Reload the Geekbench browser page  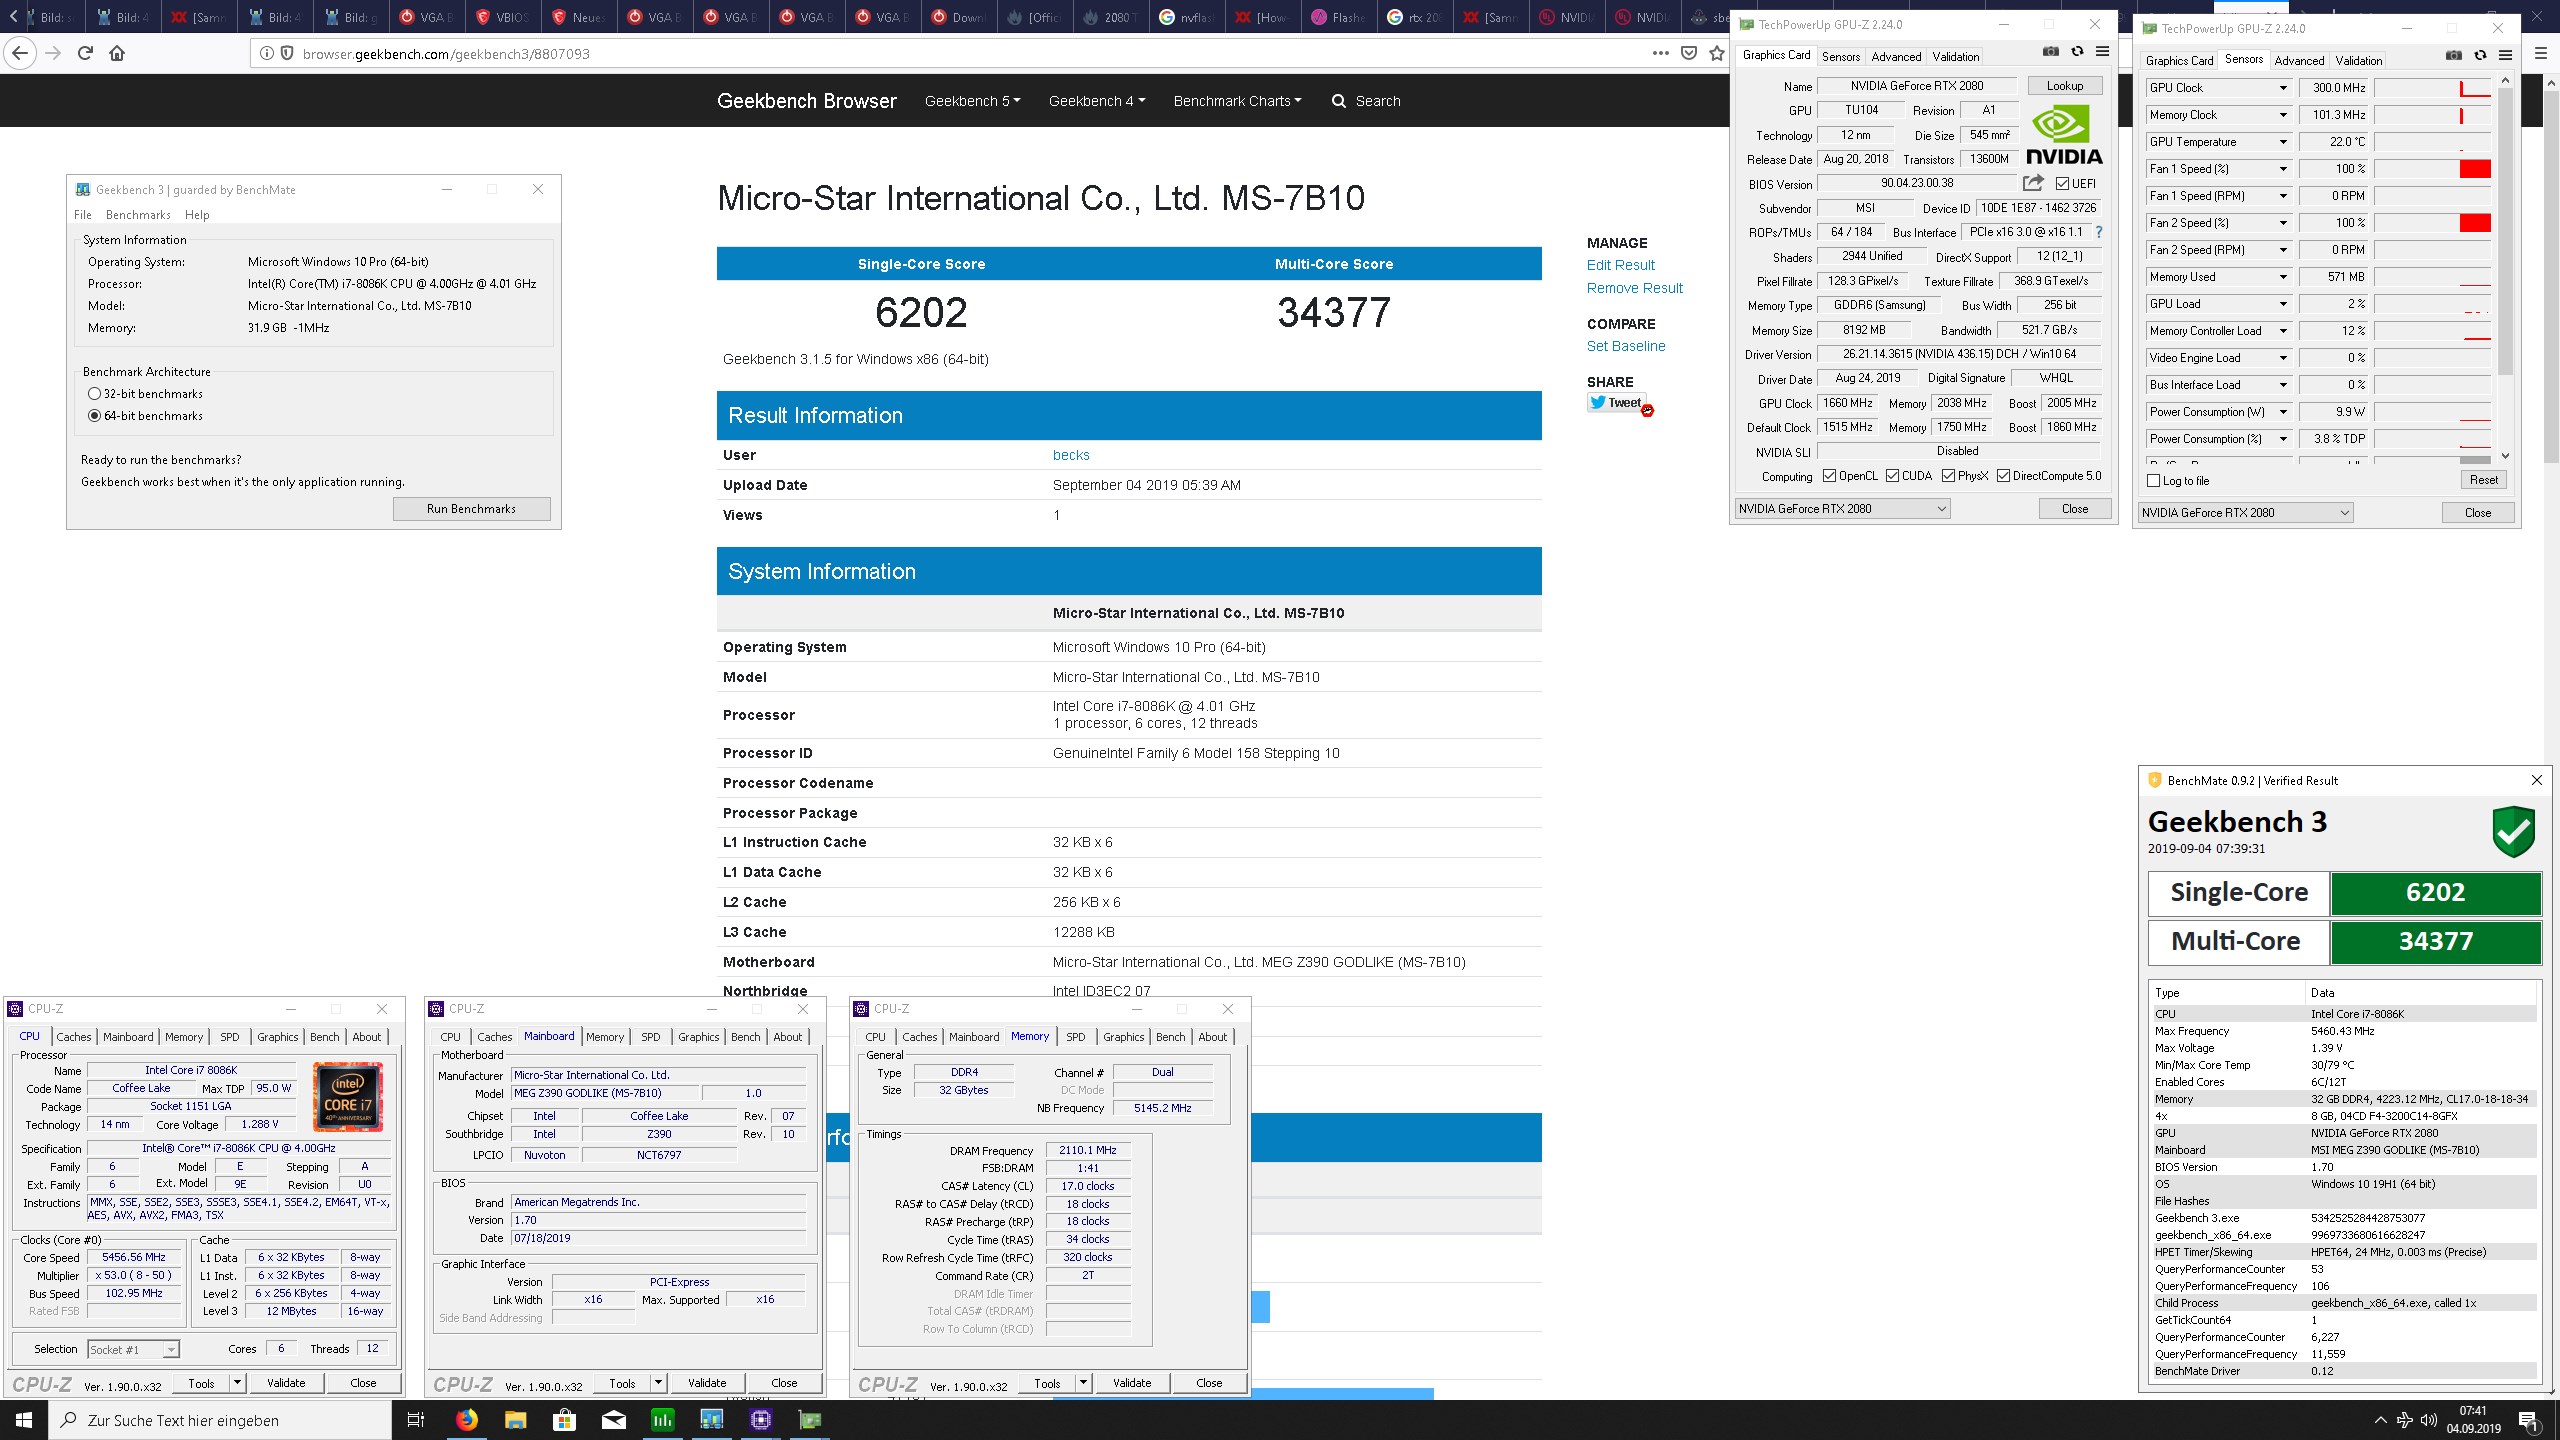pos(85,53)
